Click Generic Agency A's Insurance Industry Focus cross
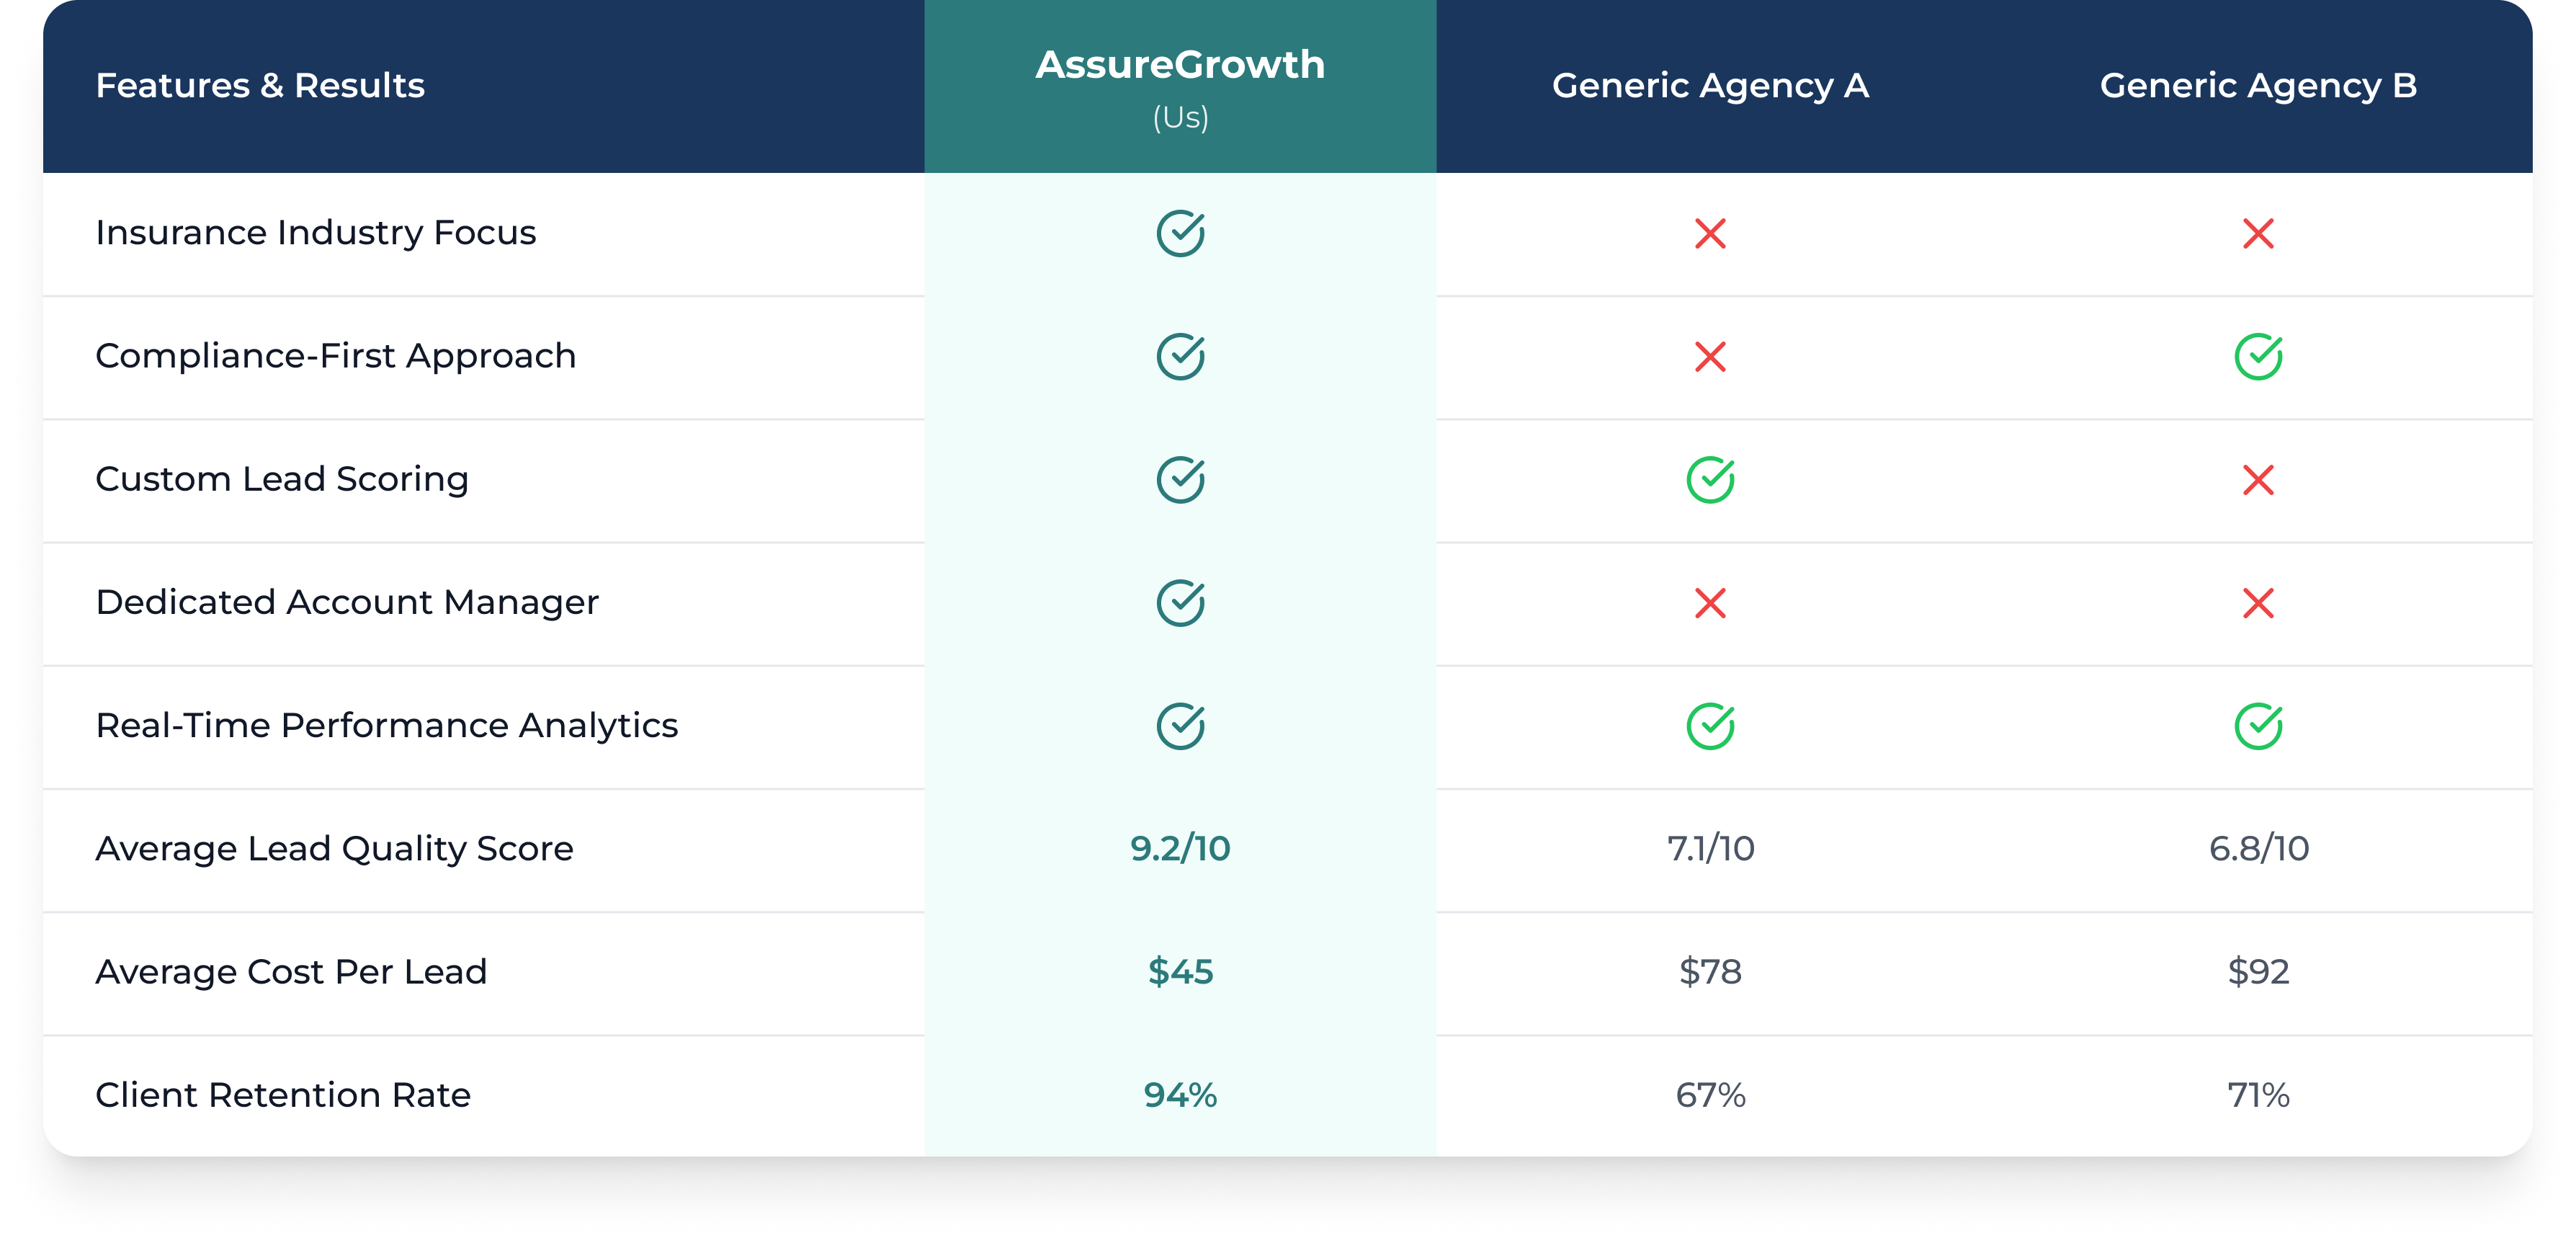 tap(1710, 234)
